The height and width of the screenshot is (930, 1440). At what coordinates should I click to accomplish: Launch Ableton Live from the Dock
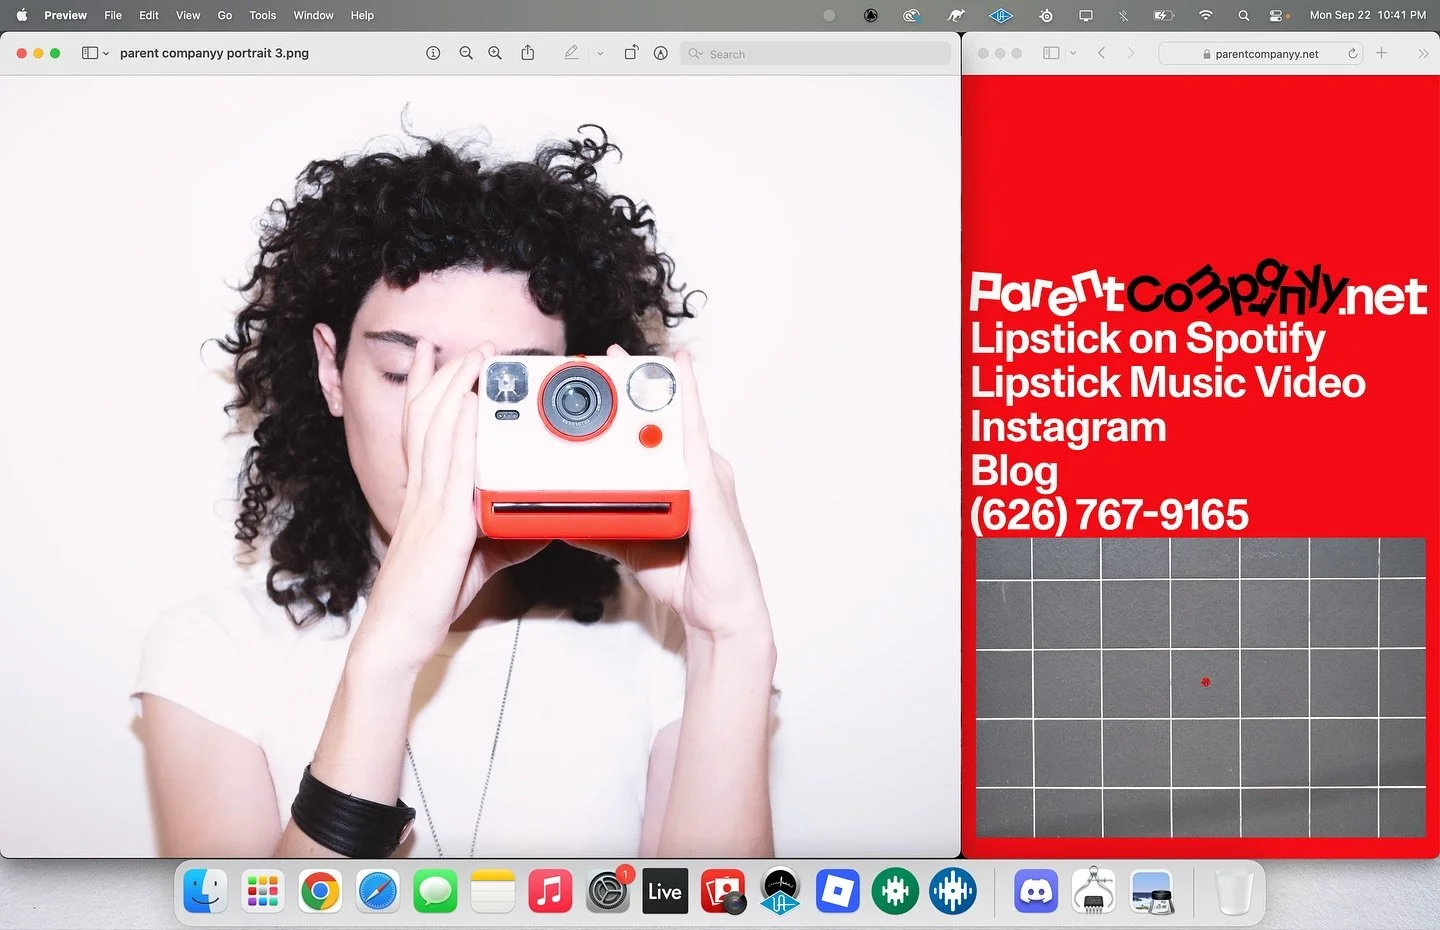tap(665, 891)
